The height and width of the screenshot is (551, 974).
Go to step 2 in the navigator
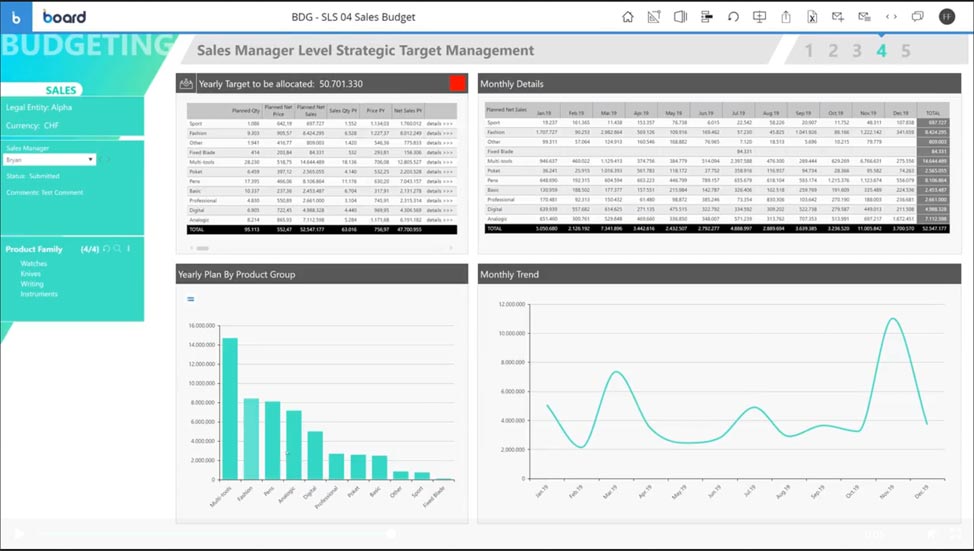(833, 51)
